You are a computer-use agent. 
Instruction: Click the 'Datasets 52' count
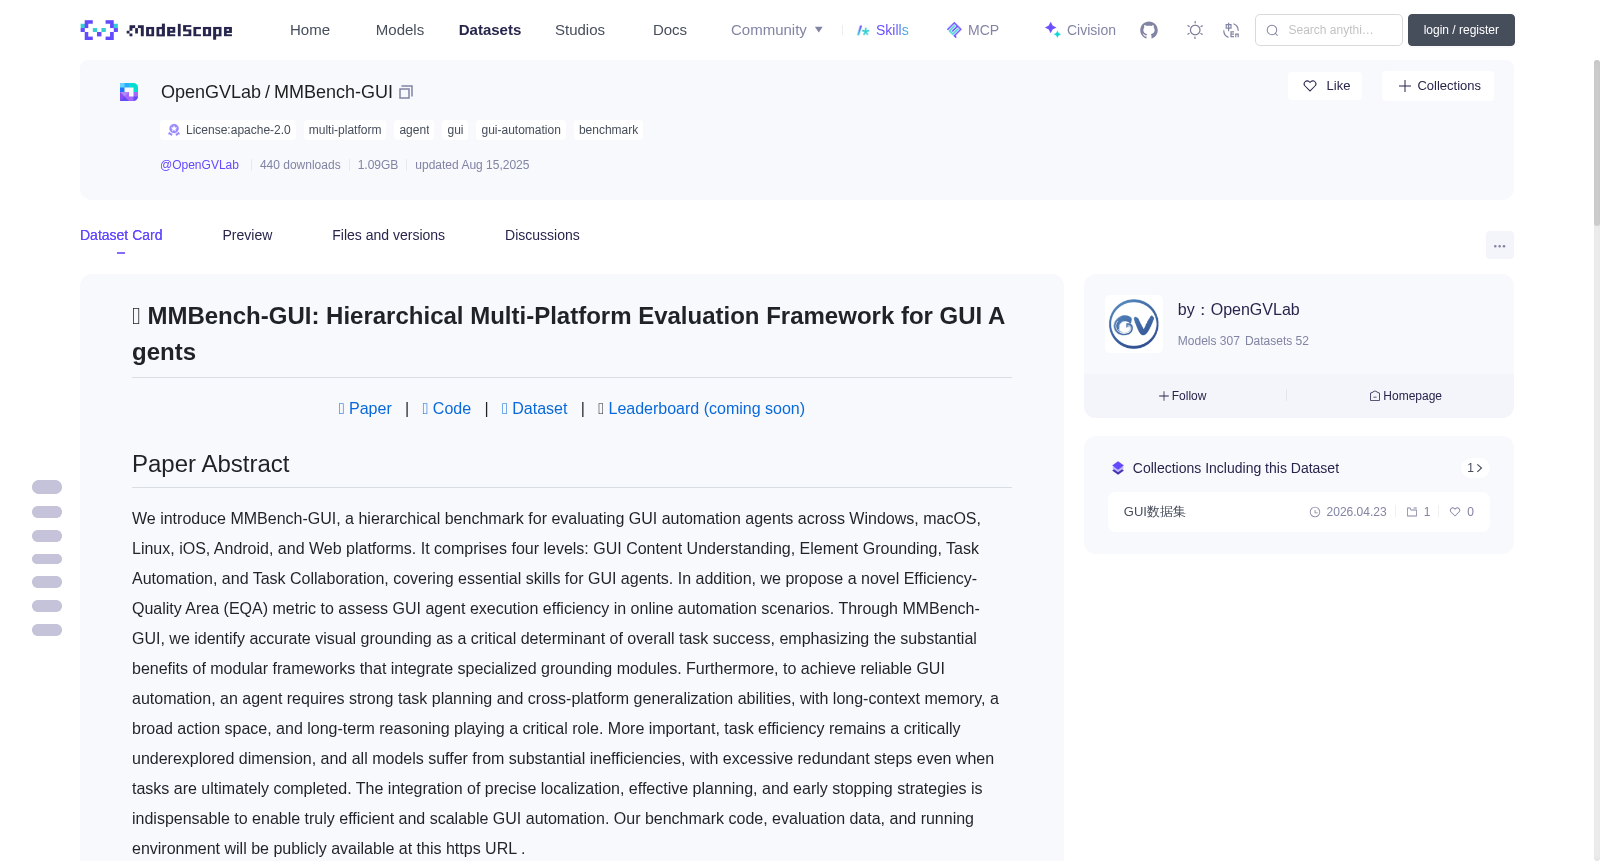(1277, 341)
